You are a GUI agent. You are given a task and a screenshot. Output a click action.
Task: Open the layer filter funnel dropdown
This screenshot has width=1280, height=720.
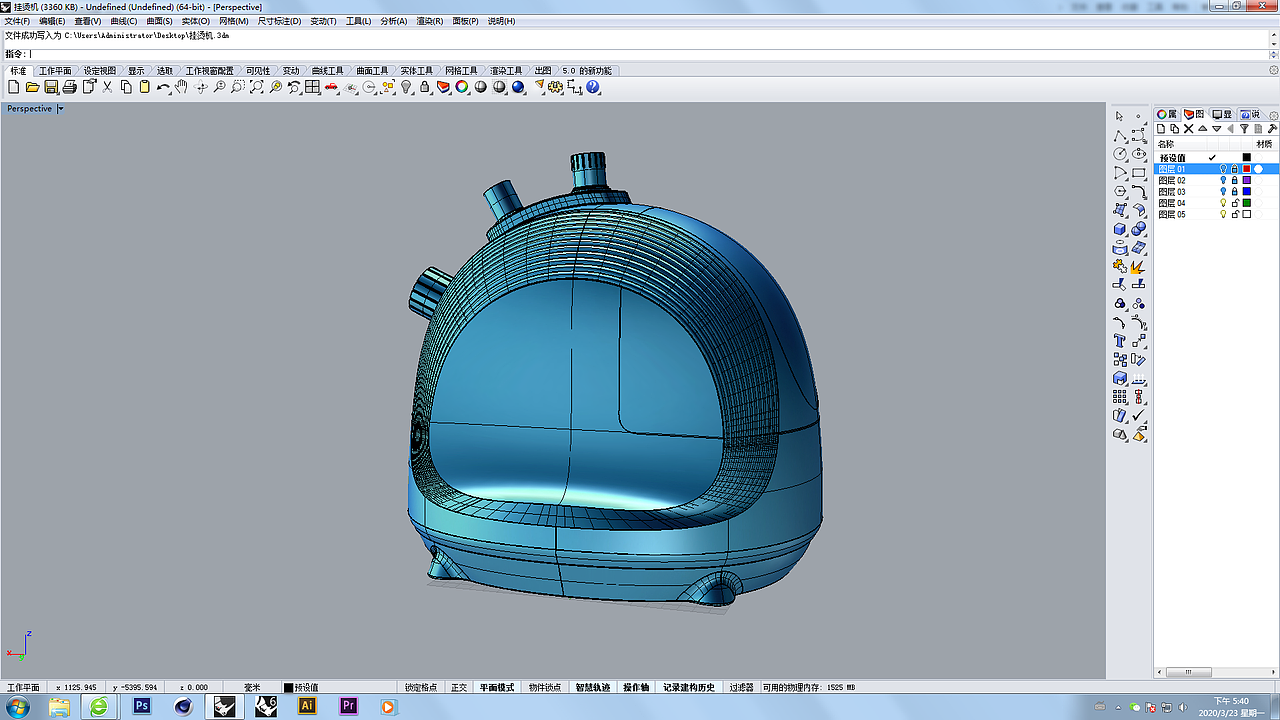tap(1245, 129)
